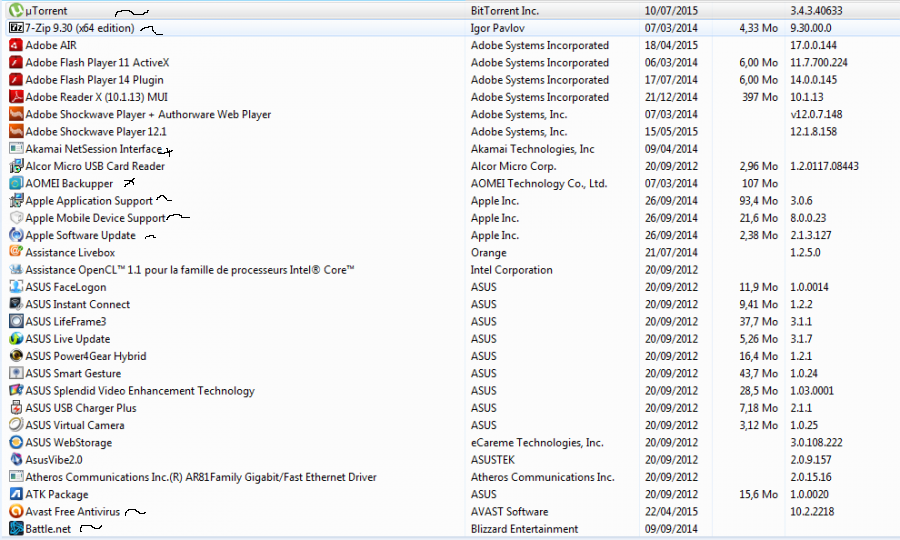Select the Atheros Communications Ethernet Driver entry
Viewport: 900px width, 540px height.
[x=200, y=477]
